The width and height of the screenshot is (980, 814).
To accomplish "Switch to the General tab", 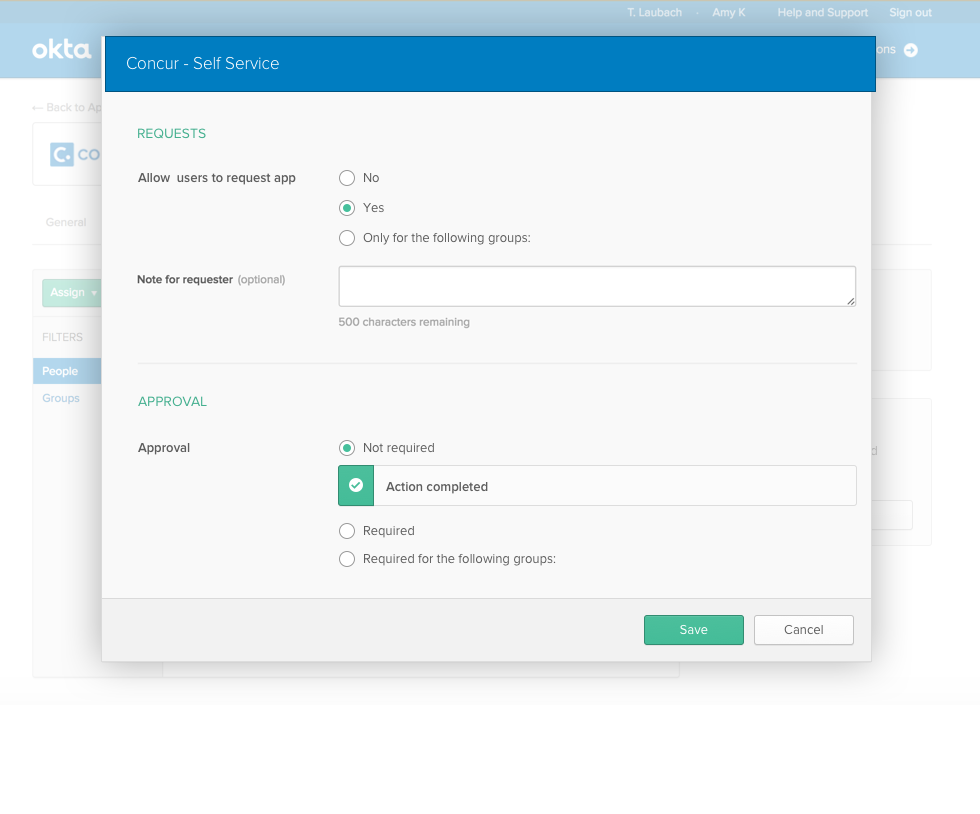I will point(66,222).
